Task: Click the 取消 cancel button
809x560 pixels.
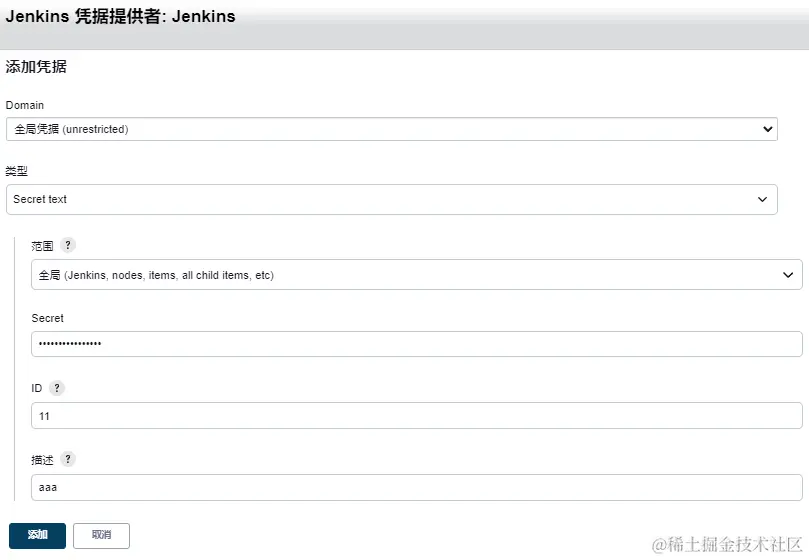Action: [101, 535]
